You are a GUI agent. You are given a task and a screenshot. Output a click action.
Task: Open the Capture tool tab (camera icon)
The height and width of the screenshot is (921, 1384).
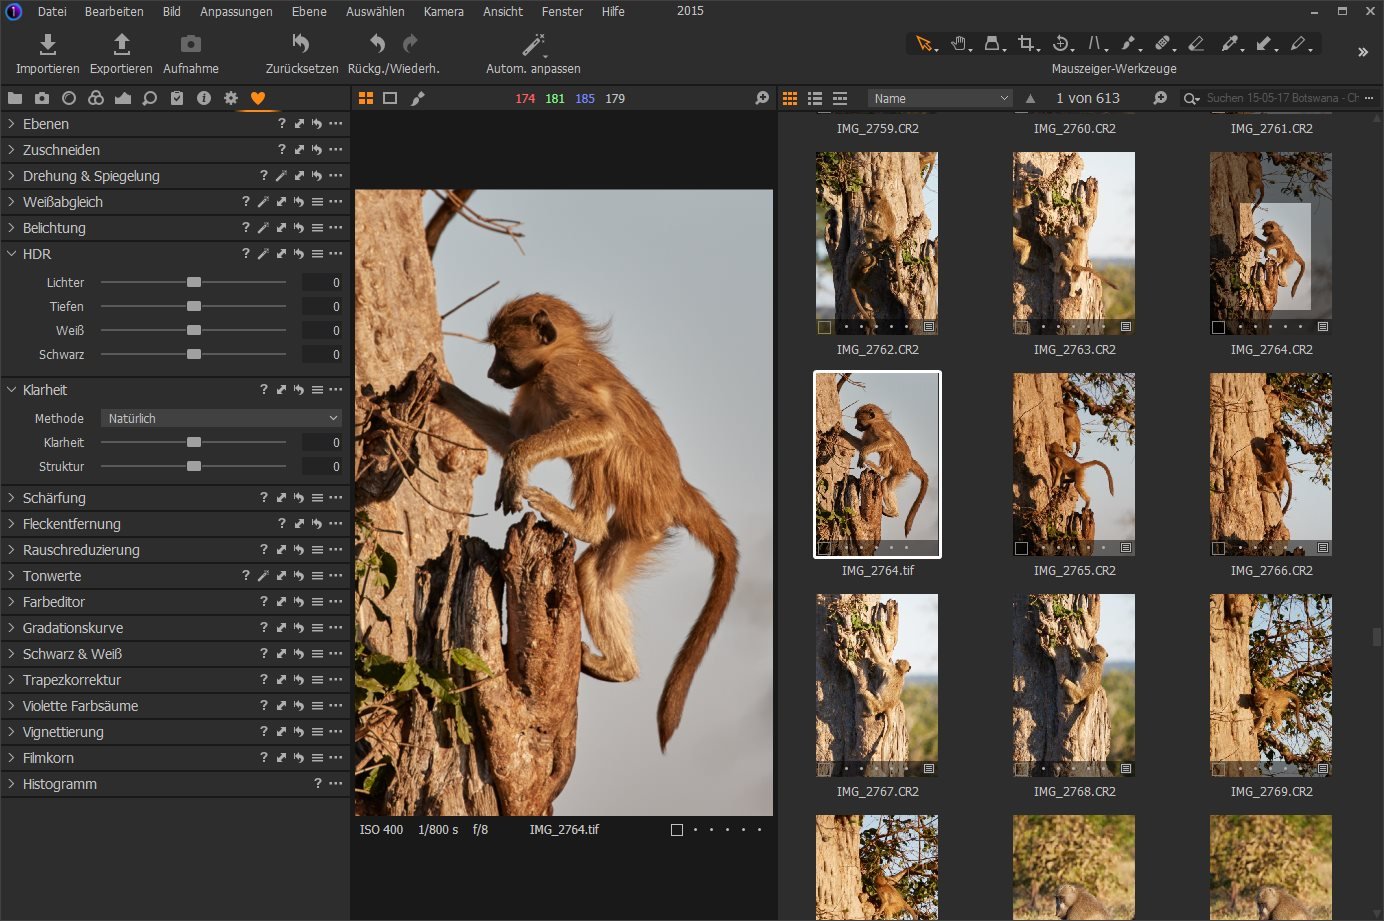[42, 98]
